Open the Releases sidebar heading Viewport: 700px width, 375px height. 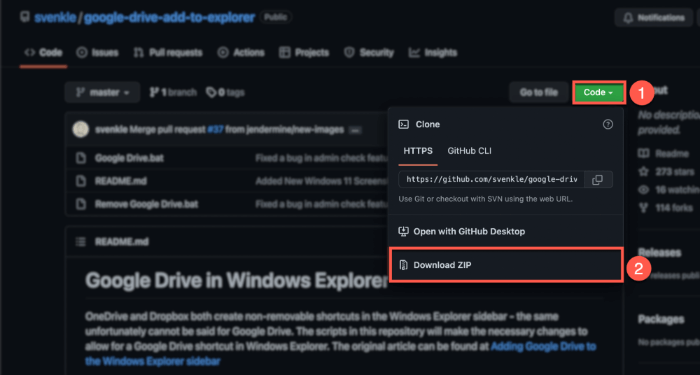(659, 253)
